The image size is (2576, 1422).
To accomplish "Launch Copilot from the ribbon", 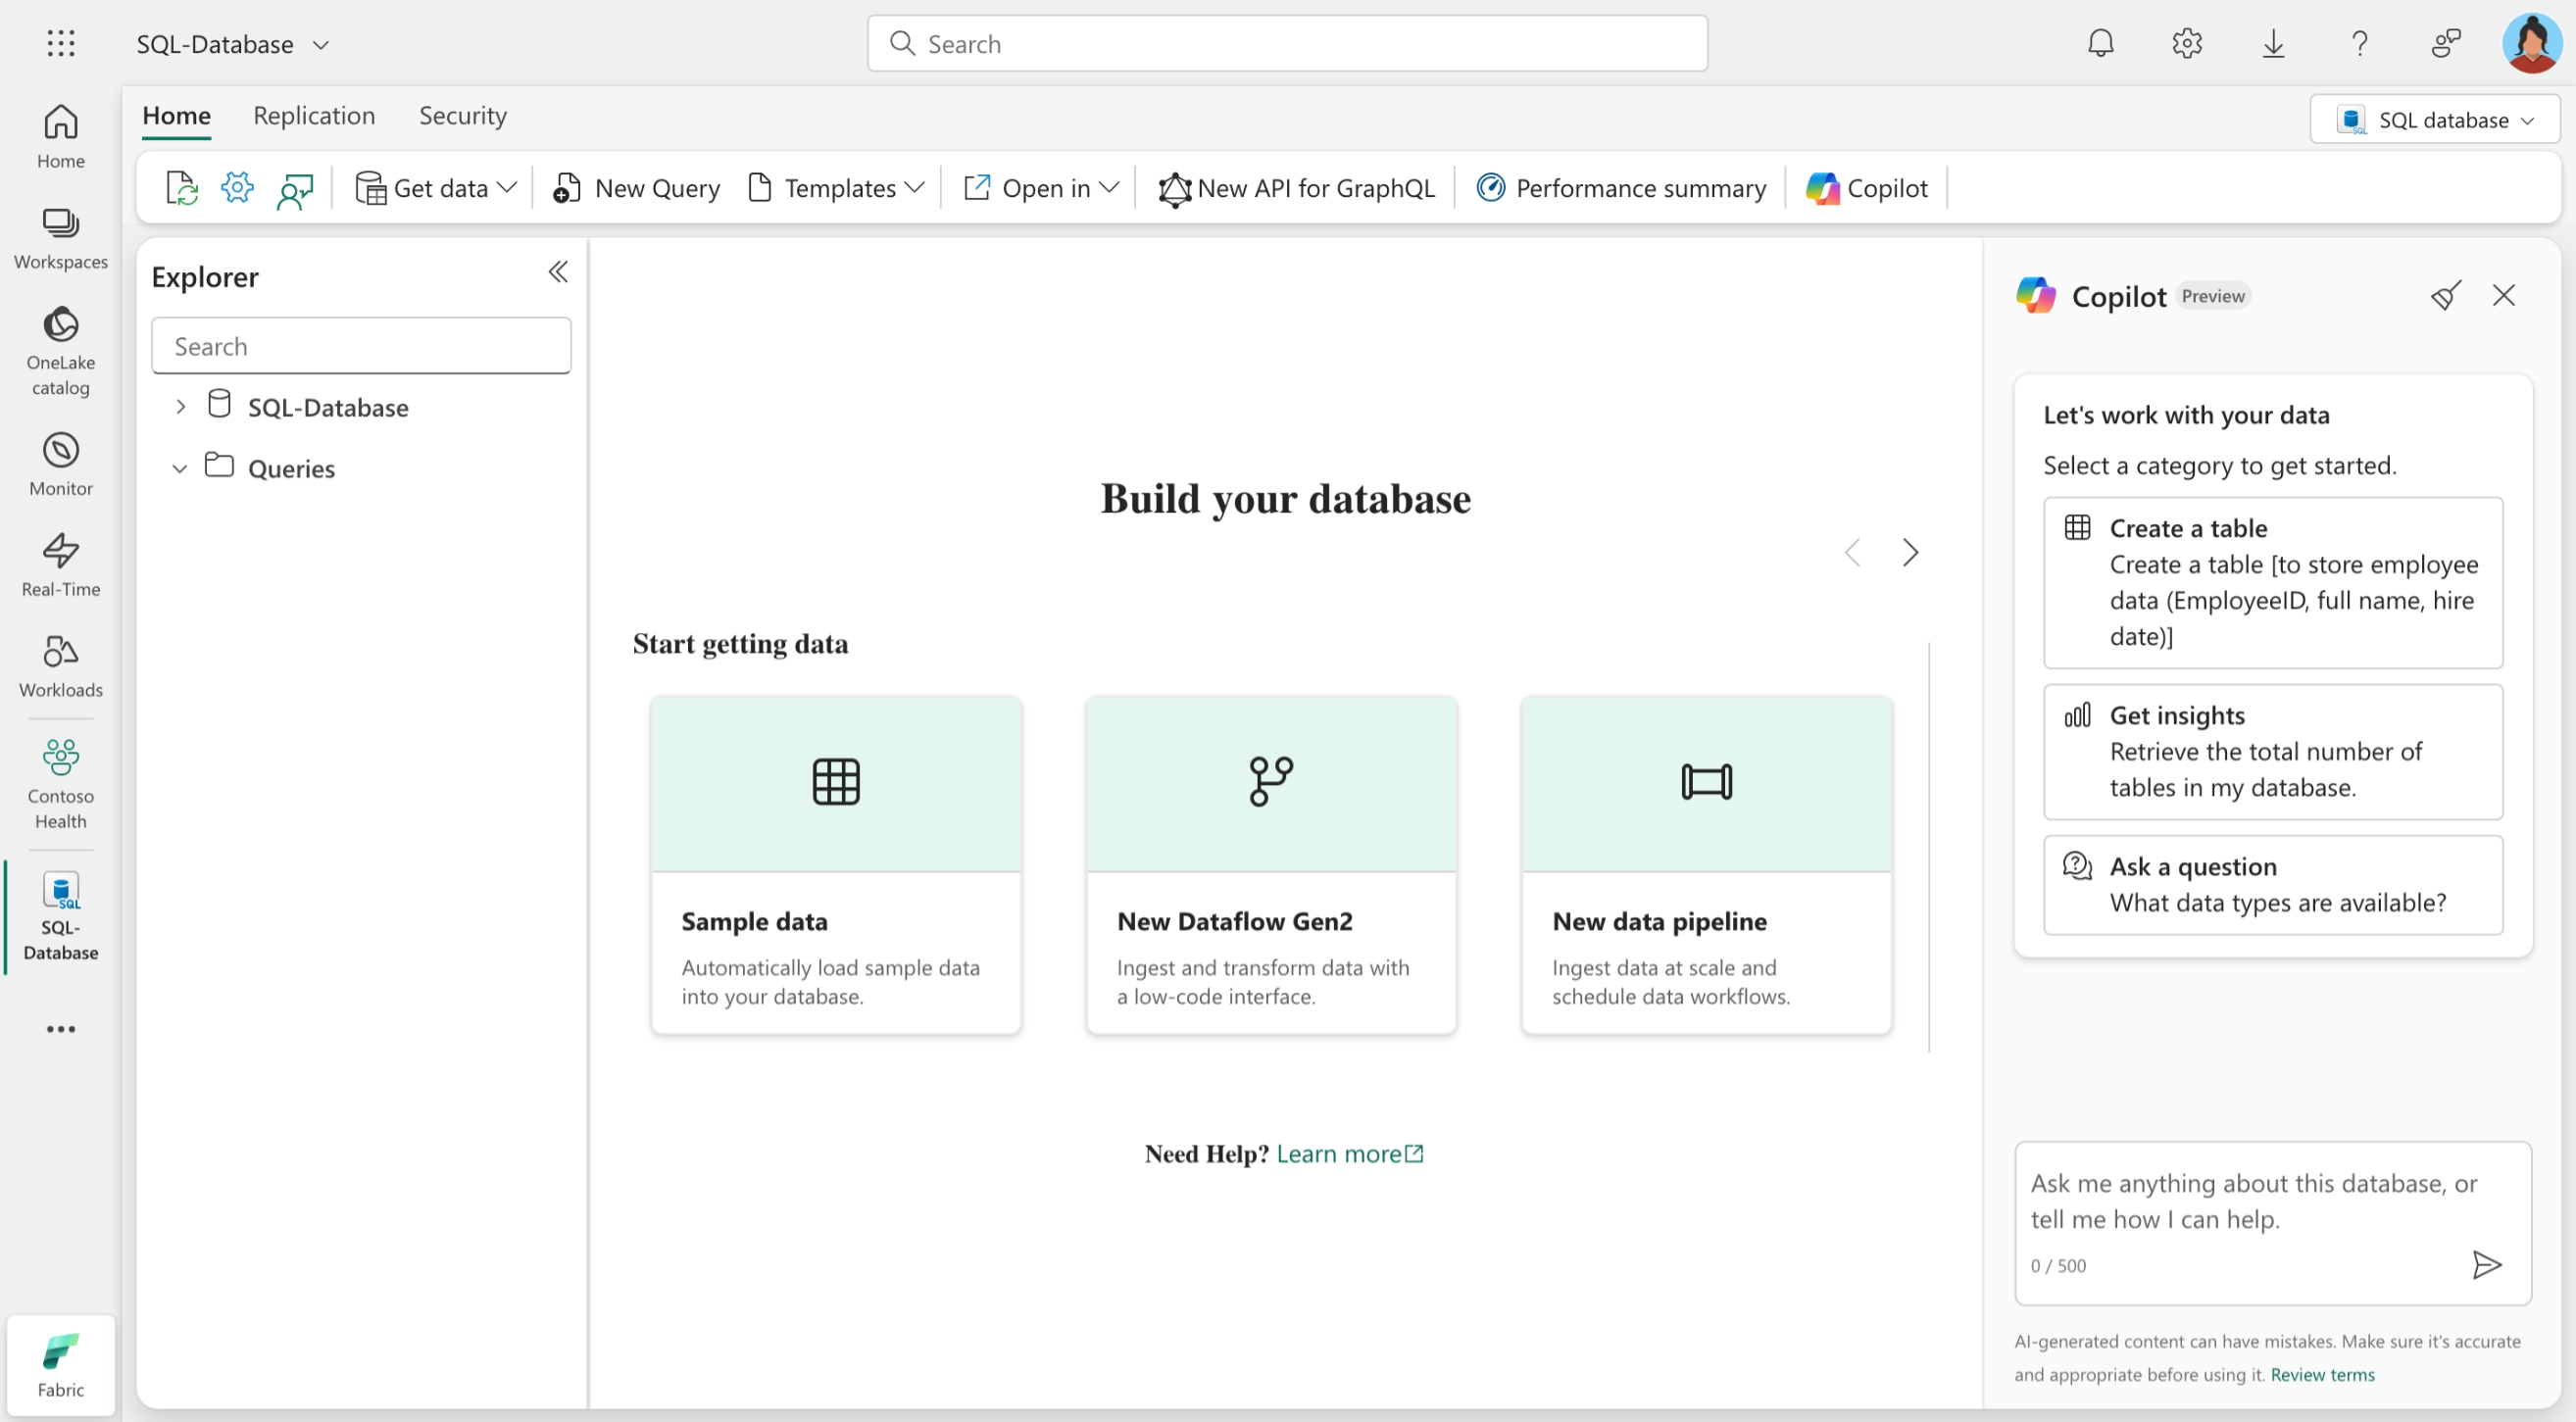I will coord(1866,188).
